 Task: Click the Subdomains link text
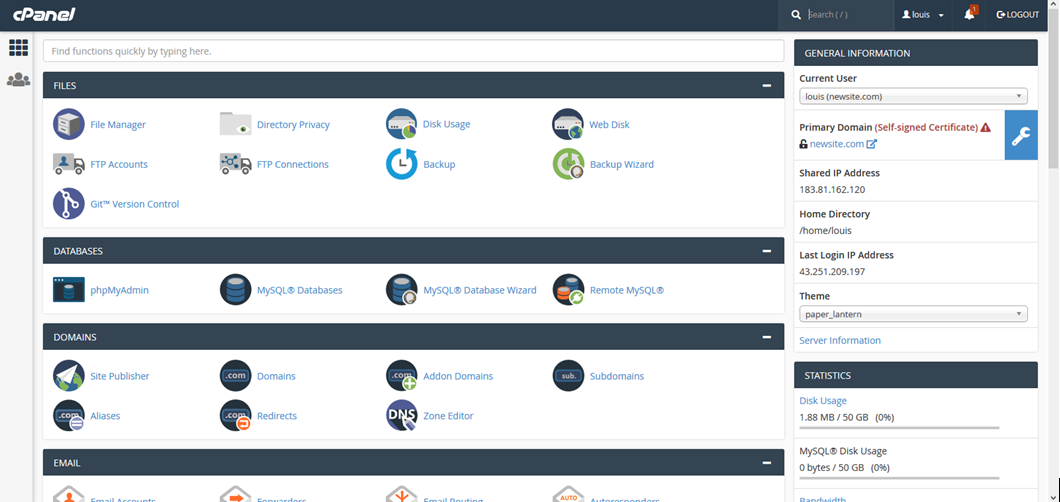[617, 376]
